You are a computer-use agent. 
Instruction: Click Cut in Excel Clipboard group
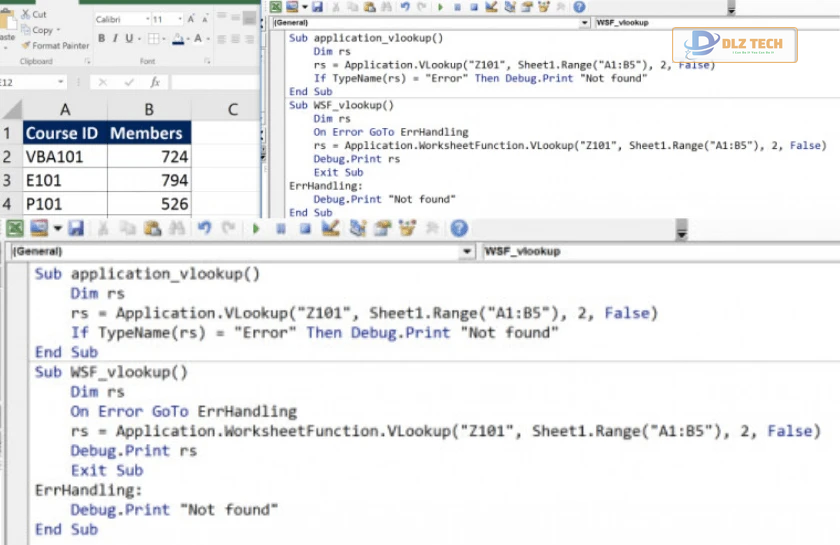34,14
